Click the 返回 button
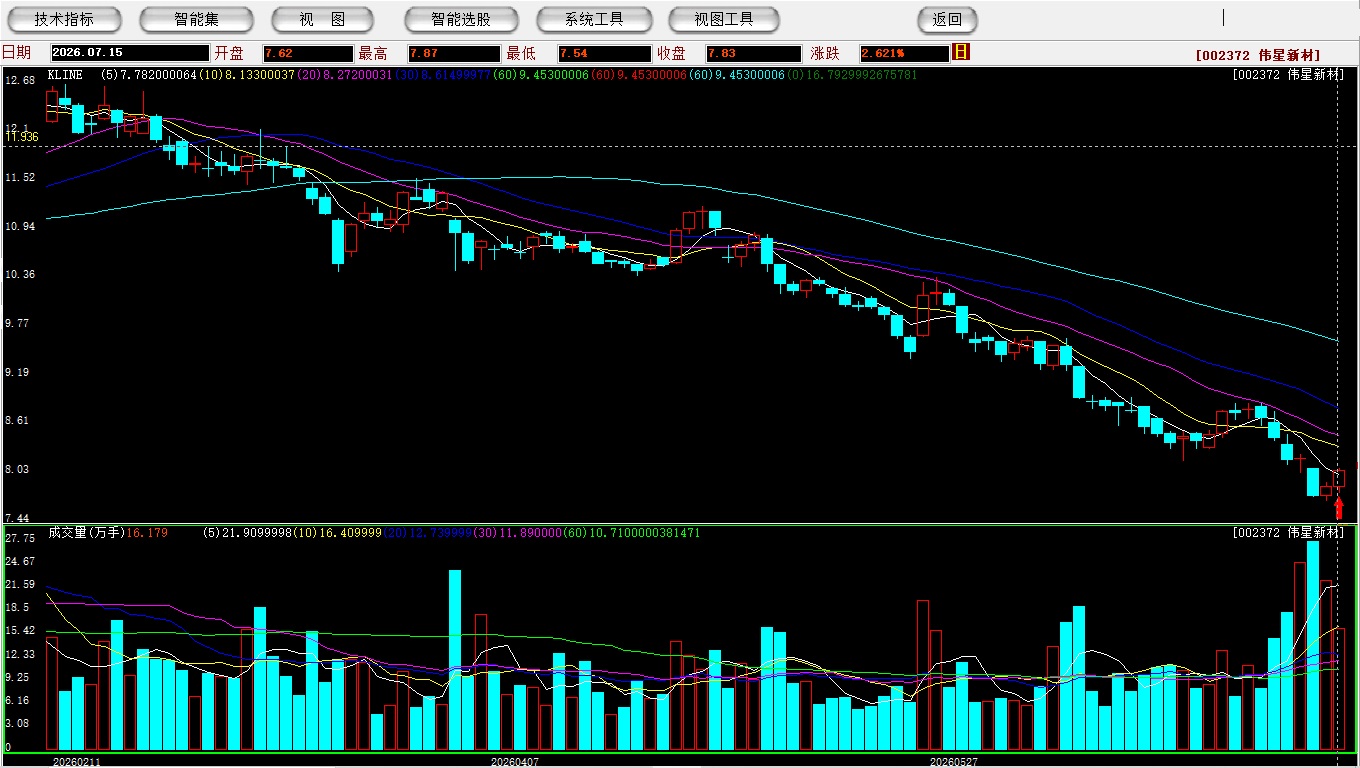Image resolution: width=1360 pixels, height=768 pixels. click(947, 19)
